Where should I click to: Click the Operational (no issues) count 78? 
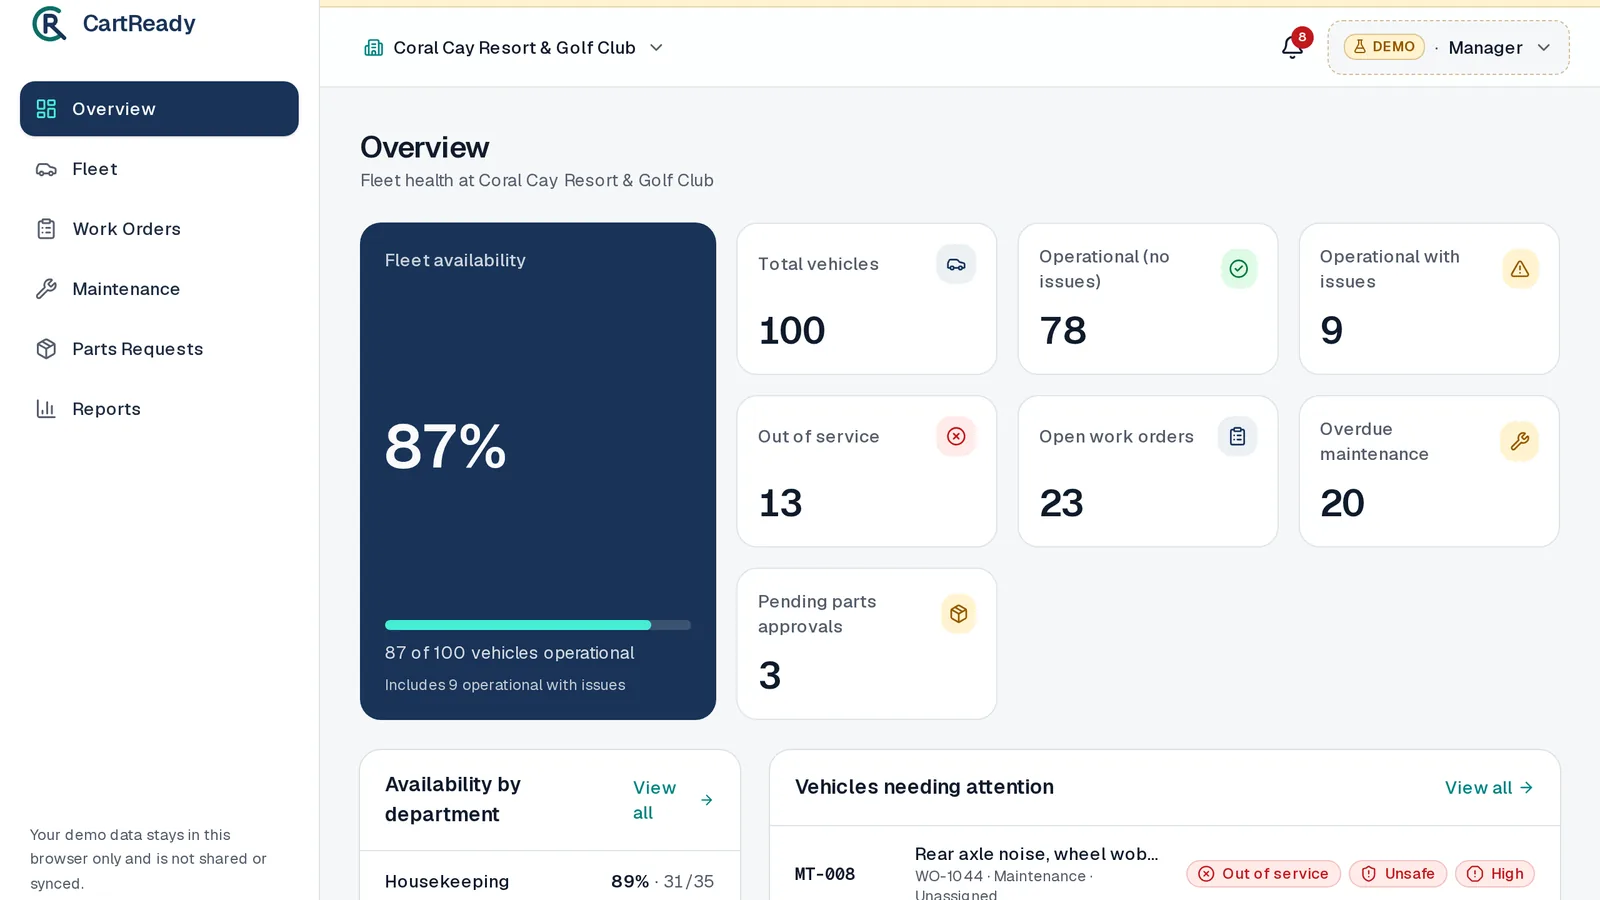(1063, 331)
